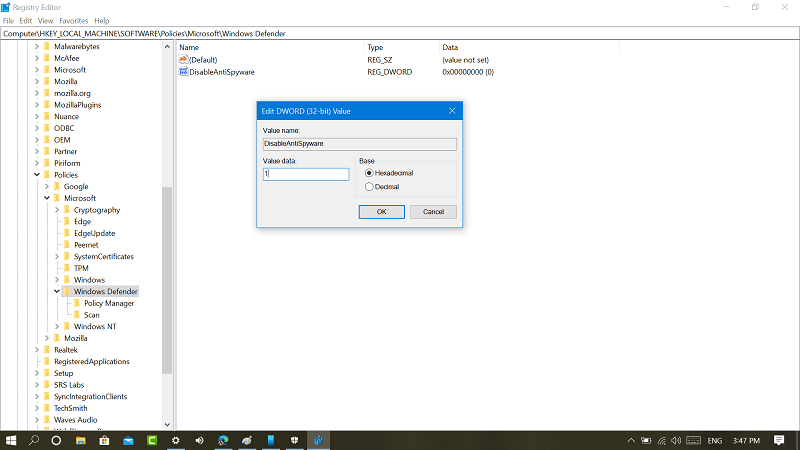Select the TPM key
Screen dimensions: 800x450
tap(81, 268)
